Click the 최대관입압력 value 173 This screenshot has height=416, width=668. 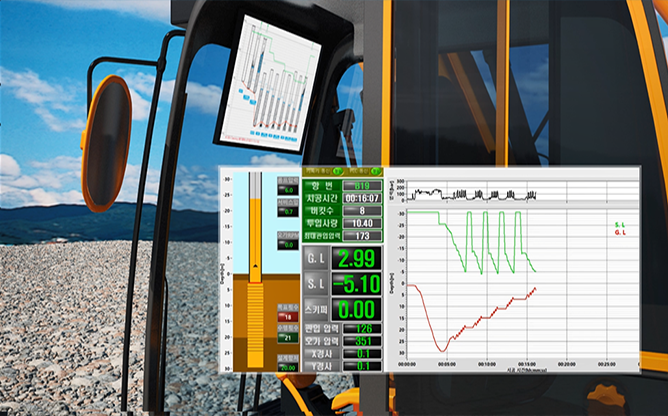click(x=362, y=236)
